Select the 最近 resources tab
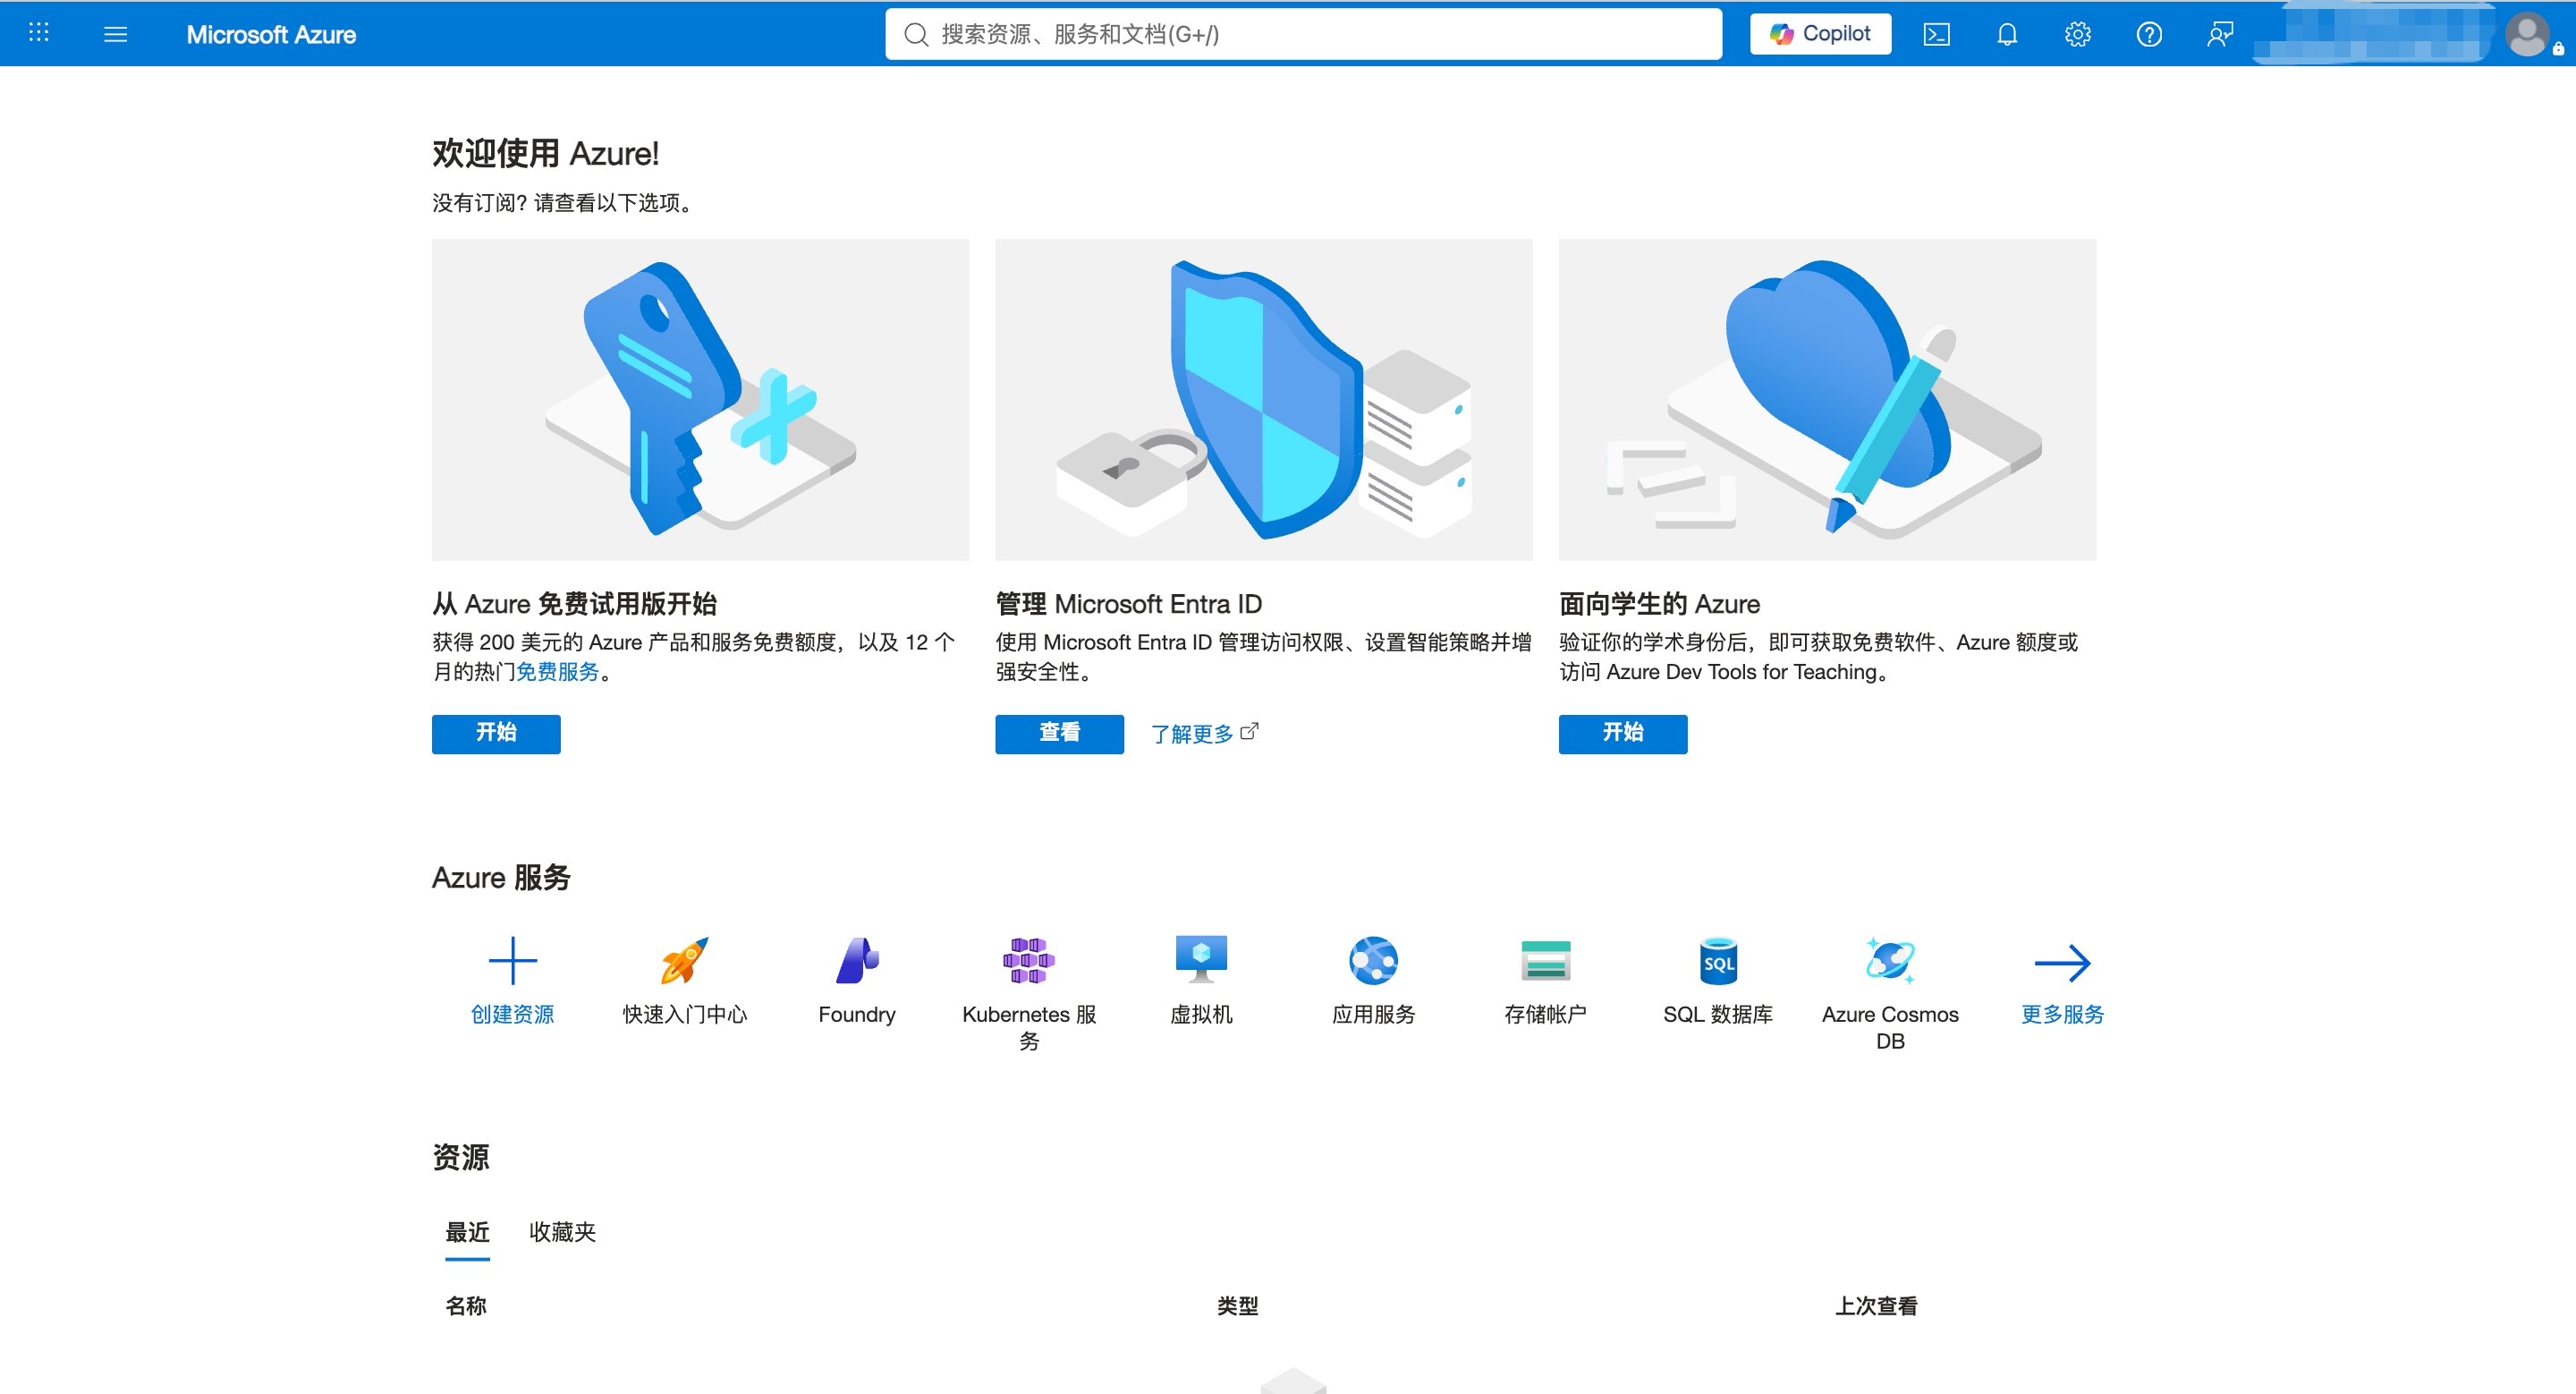Image resolution: width=2576 pixels, height=1394 pixels. click(467, 1232)
